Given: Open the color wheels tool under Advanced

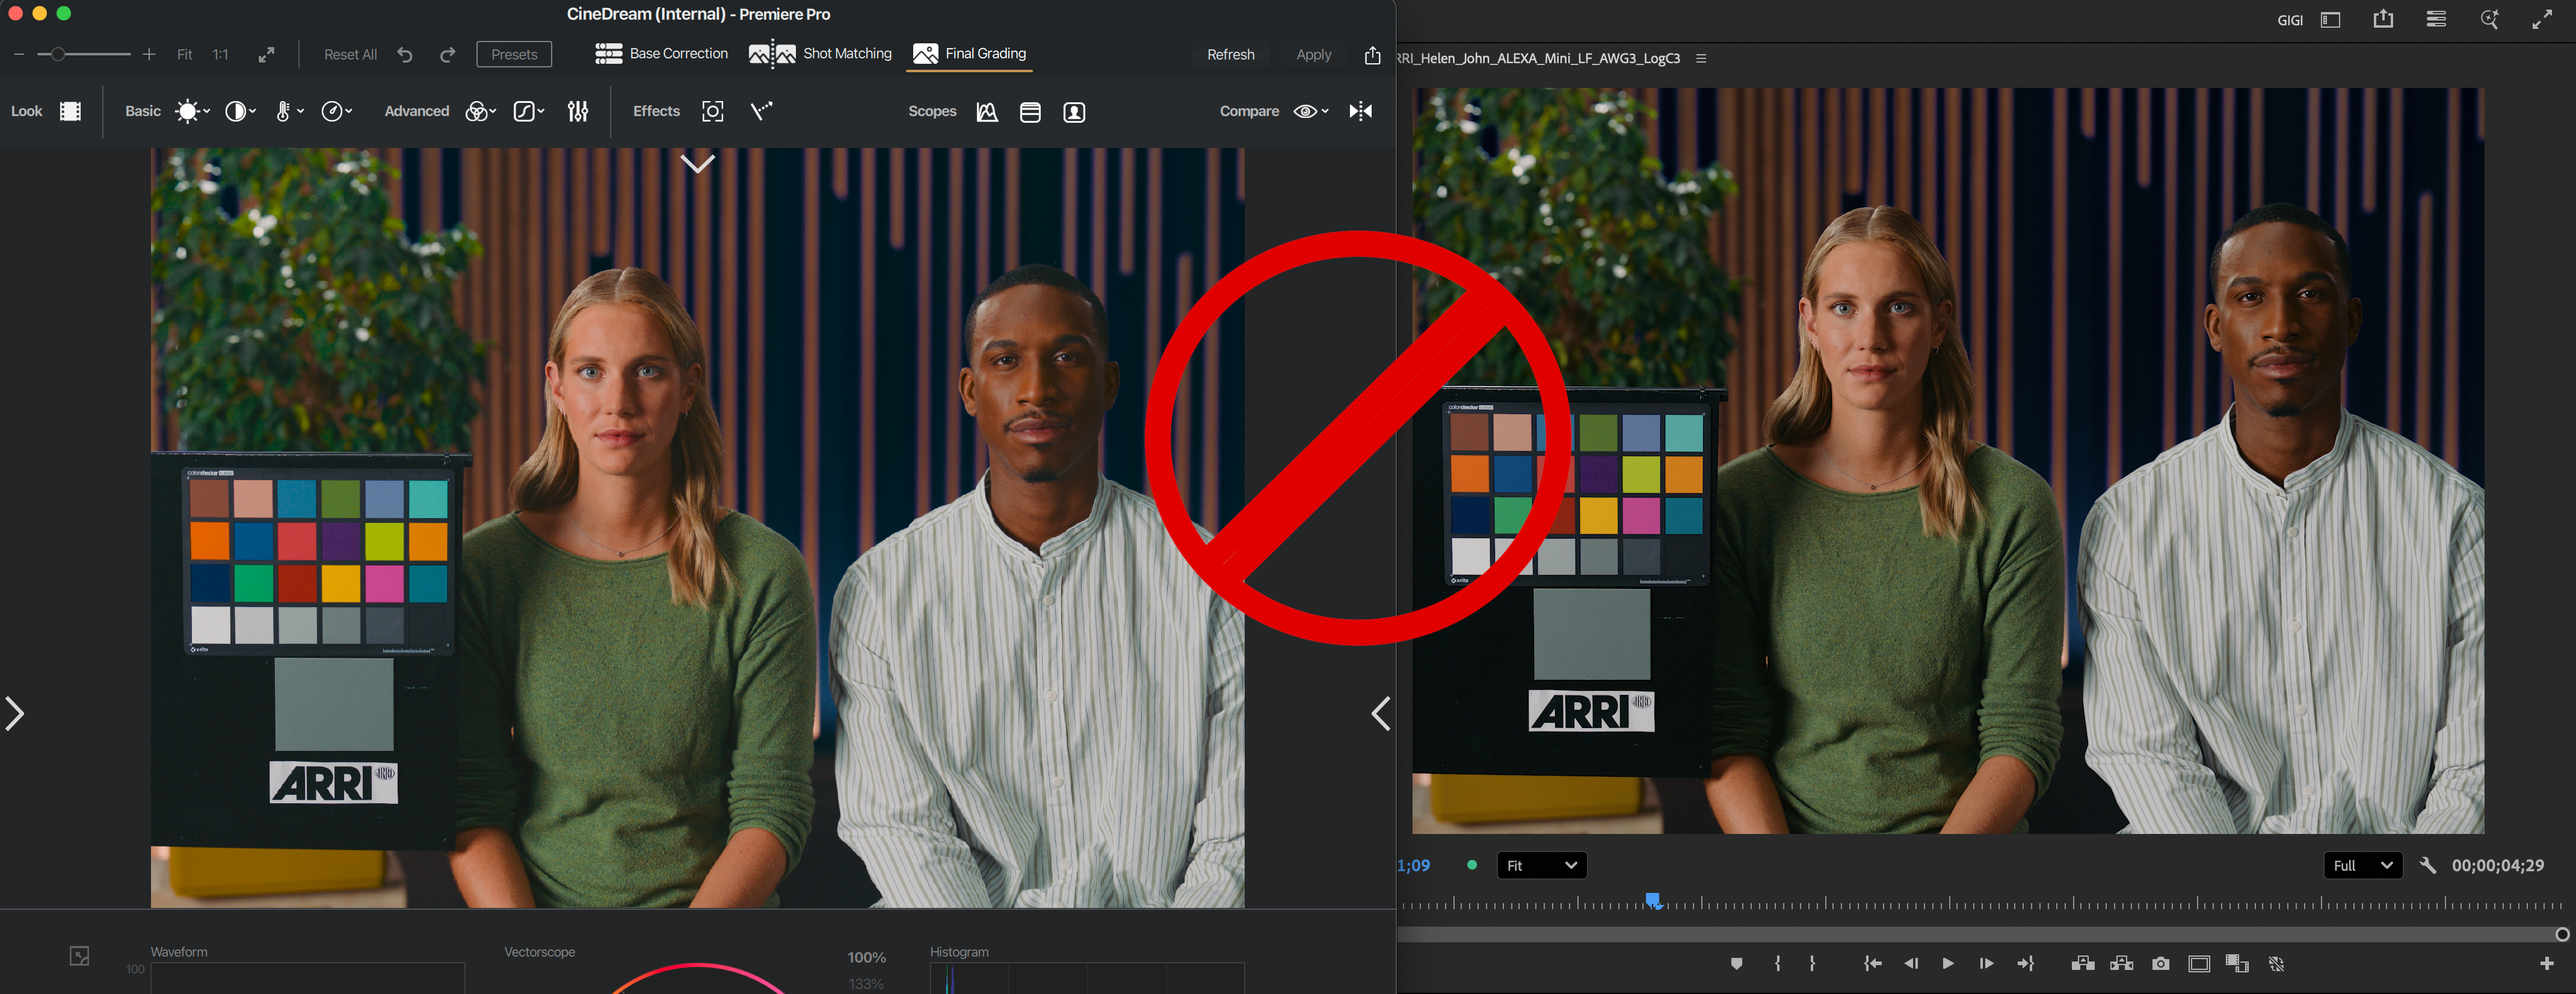Looking at the screenshot, I should 477,111.
